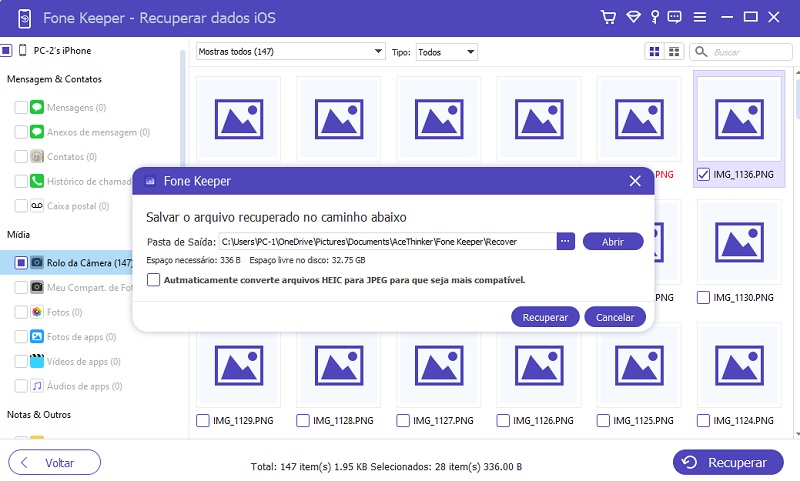The width and height of the screenshot is (800, 481).
Task: Click the Anexos de mensagem icon
Action: [37, 132]
